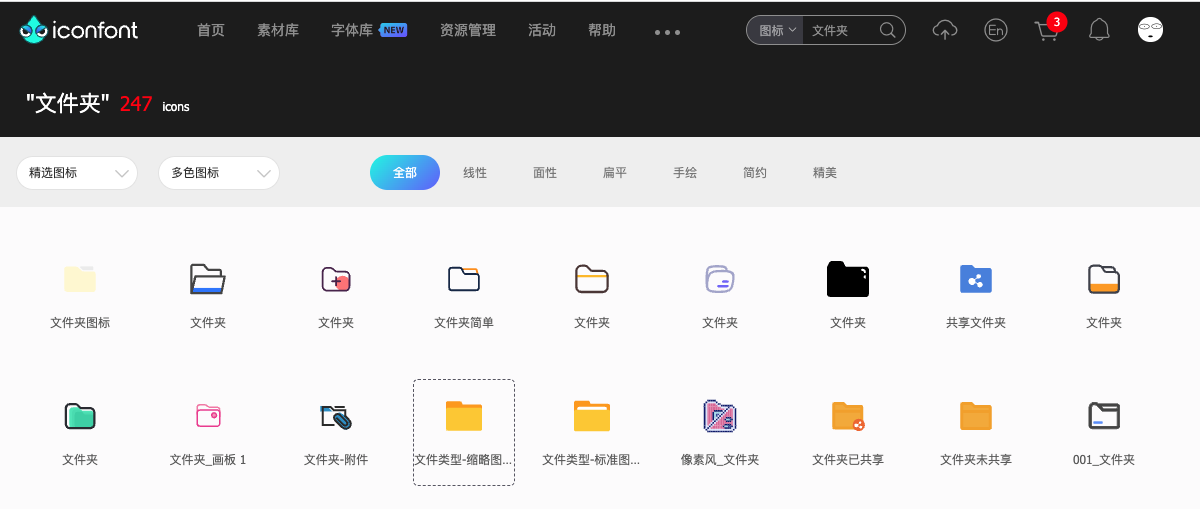1200x509 pixels.
Task: Select the pink 文件夹_画板 1 icon
Action: pyautogui.click(x=208, y=416)
